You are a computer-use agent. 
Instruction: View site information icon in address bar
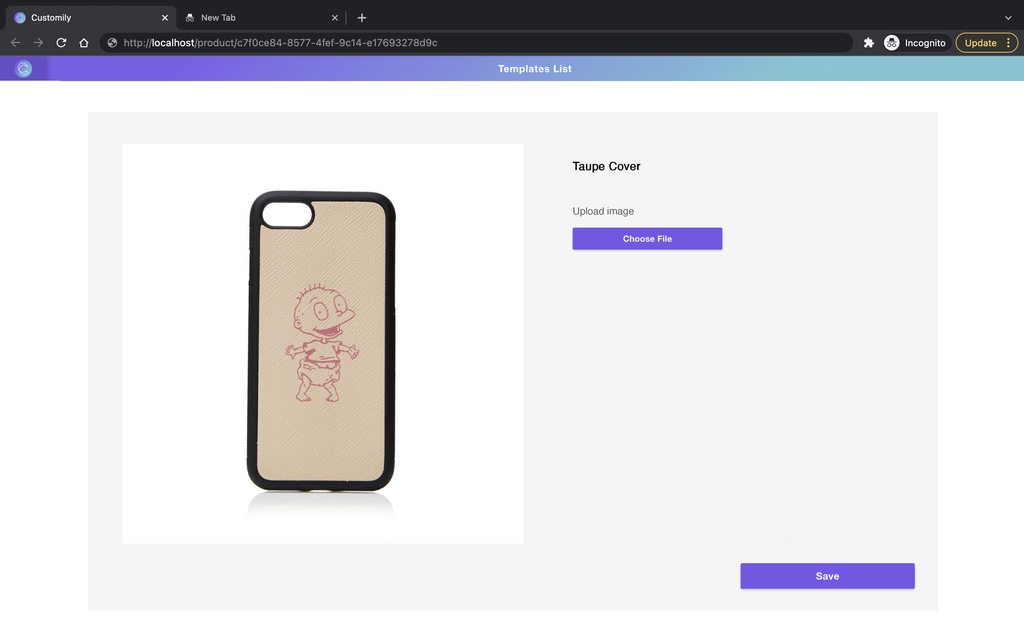[x=112, y=42]
